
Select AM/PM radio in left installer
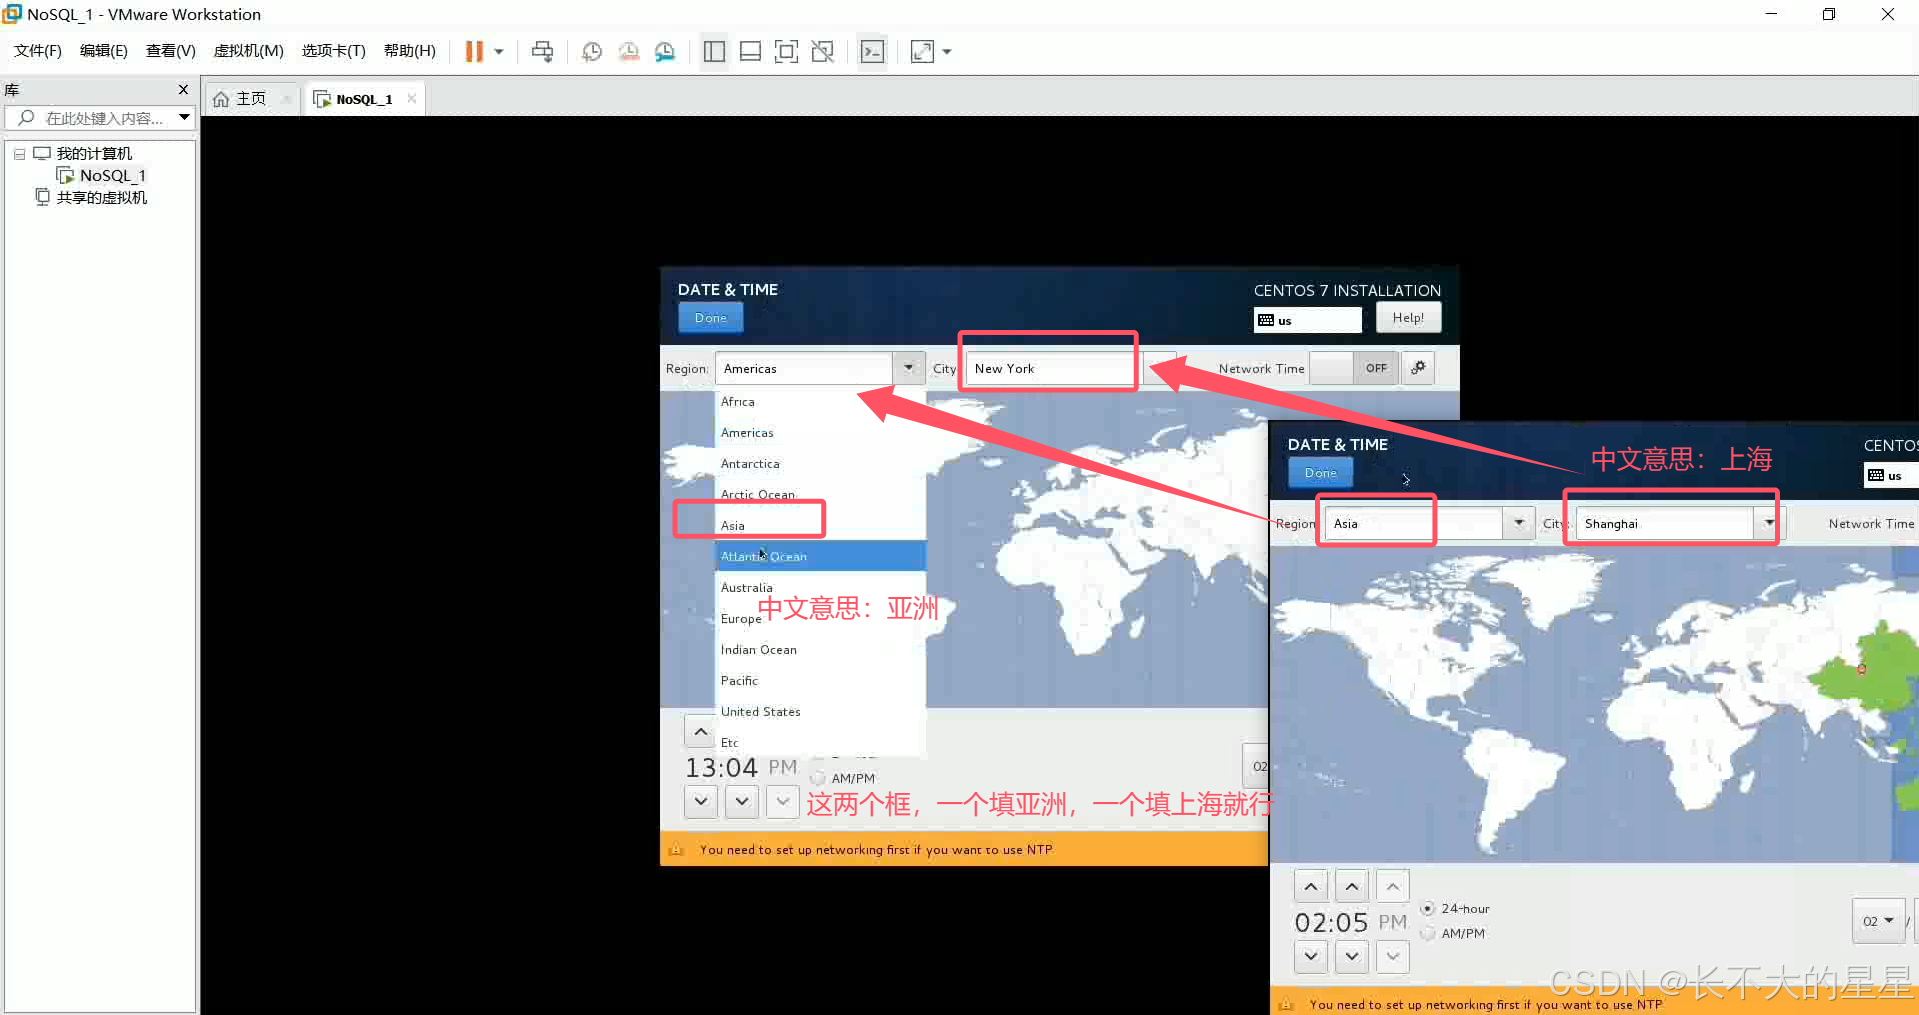(x=818, y=778)
